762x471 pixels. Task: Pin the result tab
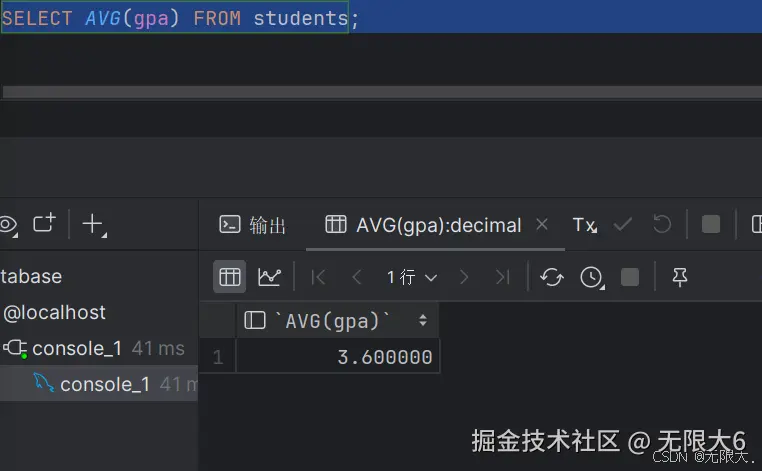pyautogui.click(x=679, y=277)
